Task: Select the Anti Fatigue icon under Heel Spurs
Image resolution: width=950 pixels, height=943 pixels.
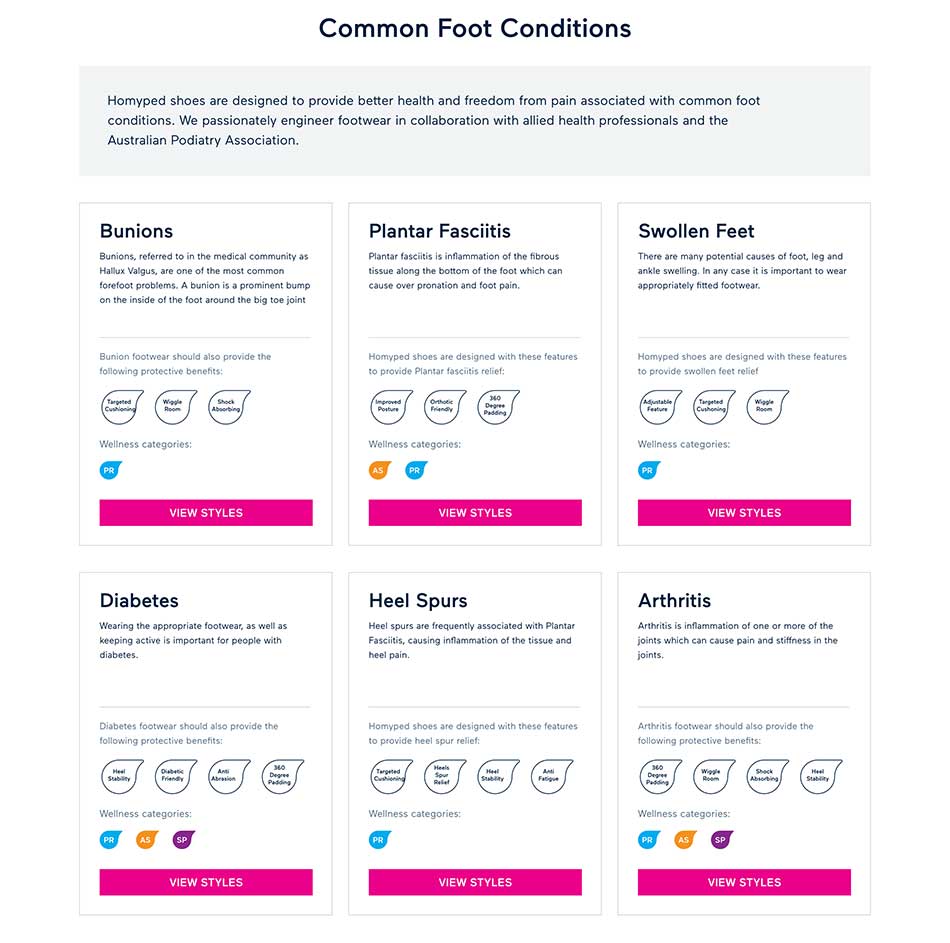Action: (x=551, y=776)
